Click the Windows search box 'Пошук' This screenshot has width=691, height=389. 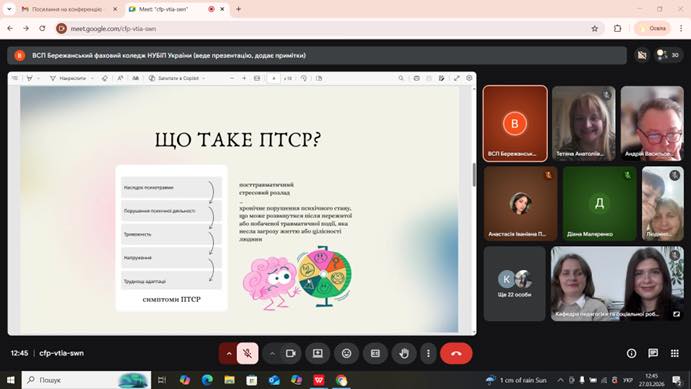pyautogui.click(x=86, y=380)
